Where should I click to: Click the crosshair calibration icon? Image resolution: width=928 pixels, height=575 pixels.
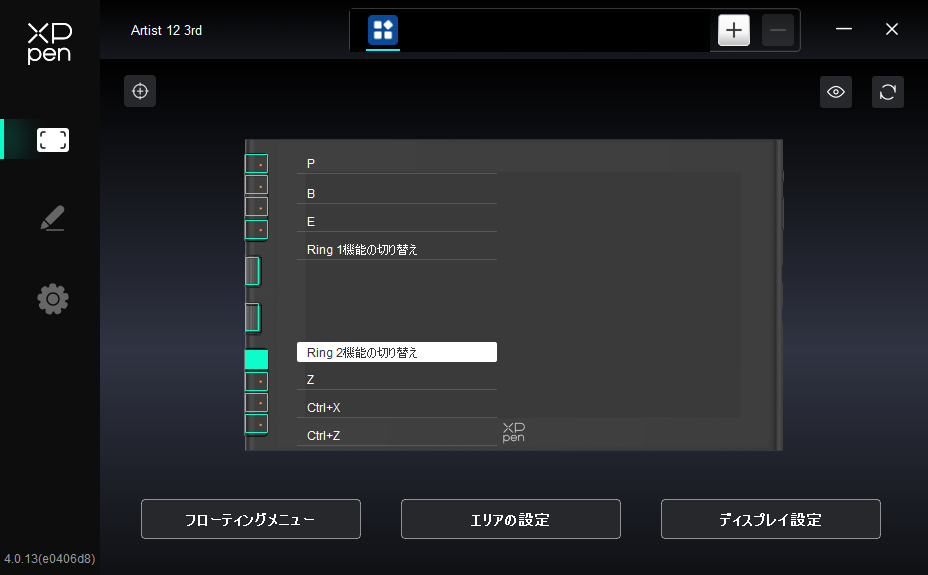coord(140,91)
